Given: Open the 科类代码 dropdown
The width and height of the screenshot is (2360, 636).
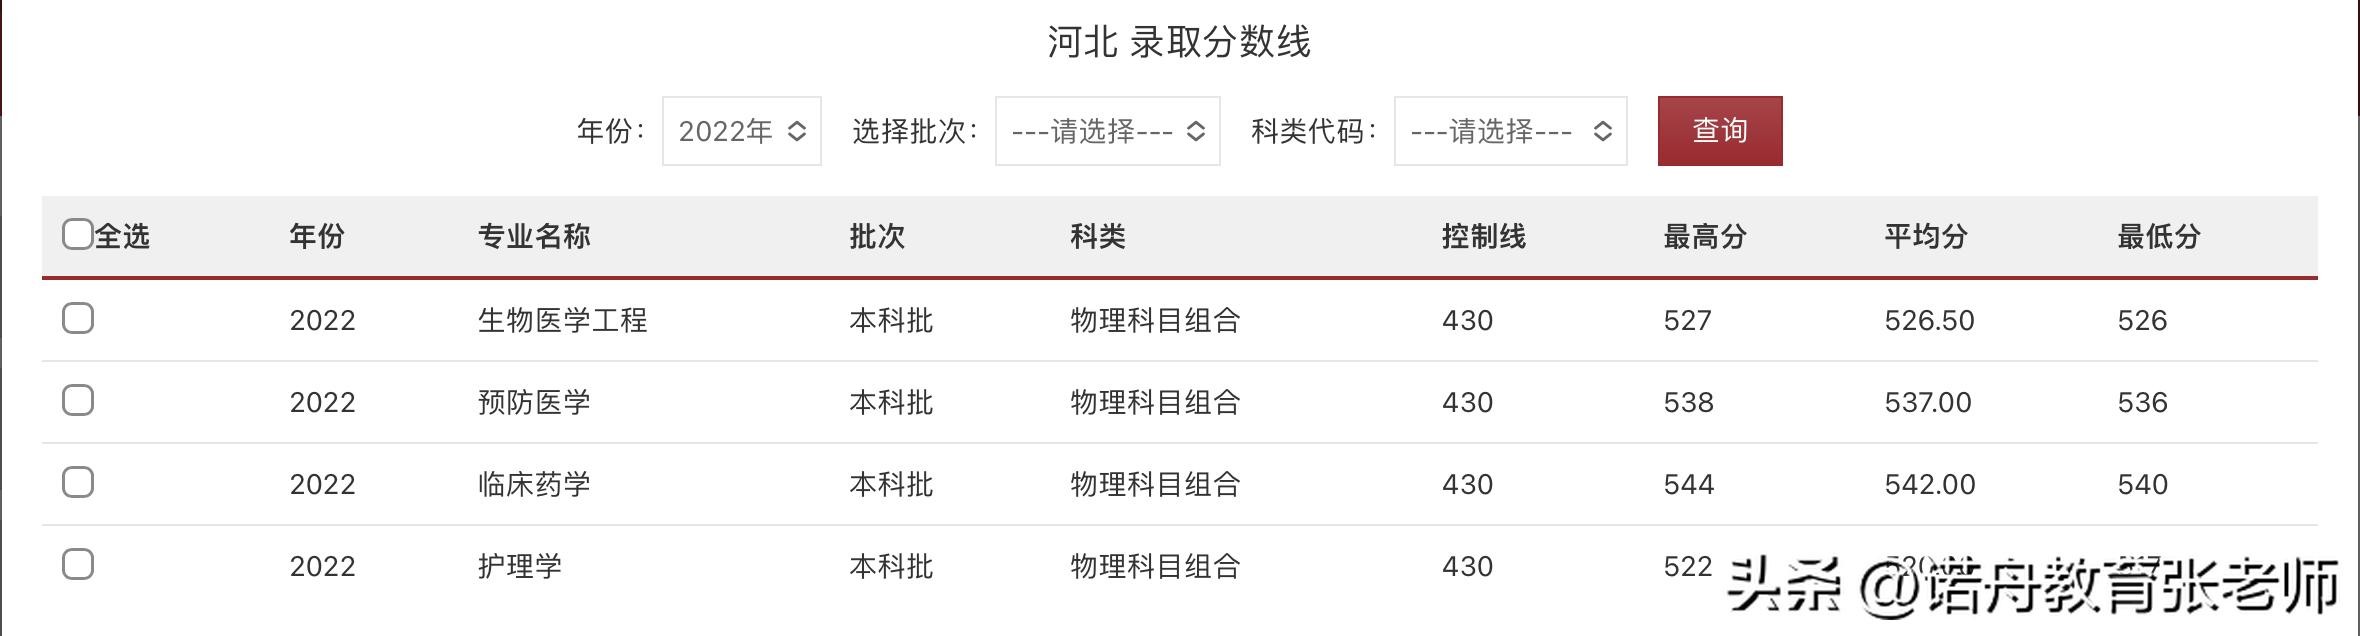Looking at the screenshot, I should point(1510,131).
